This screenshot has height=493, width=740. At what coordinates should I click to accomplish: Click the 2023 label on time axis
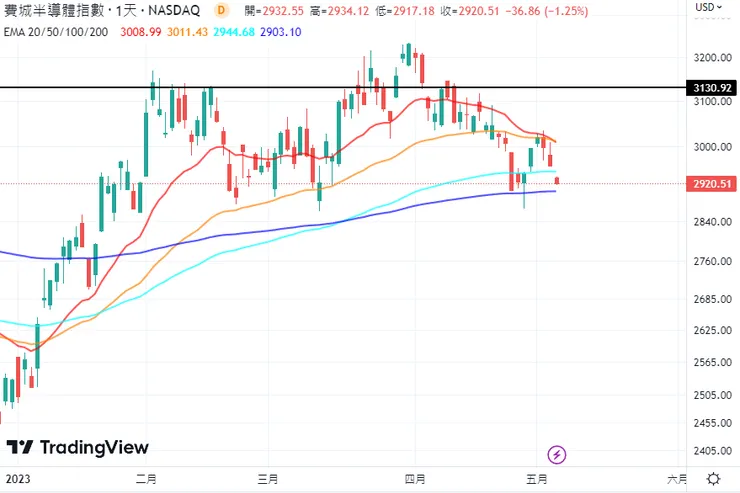(17, 479)
